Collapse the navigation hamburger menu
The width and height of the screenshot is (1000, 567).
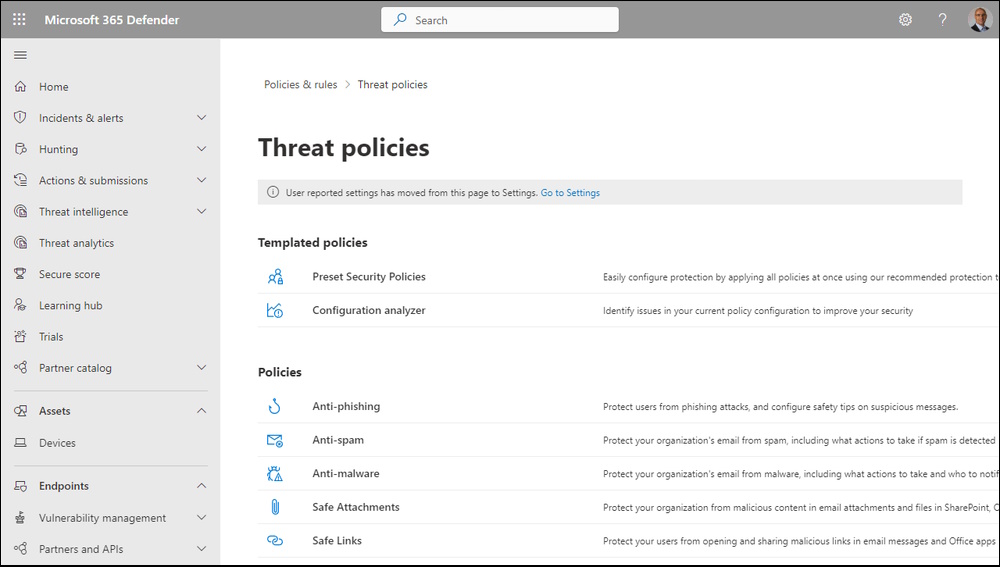click(x=20, y=55)
